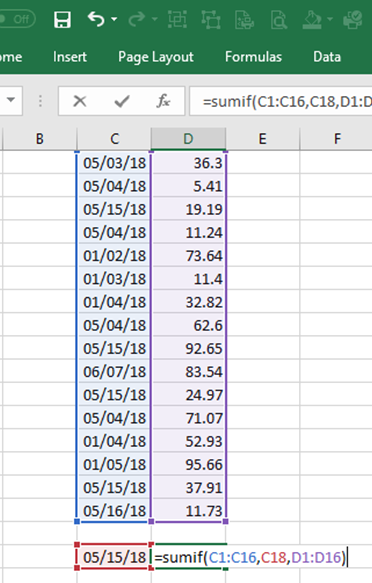Select column B header
The width and height of the screenshot is (372, 583).
click(39, 139)
